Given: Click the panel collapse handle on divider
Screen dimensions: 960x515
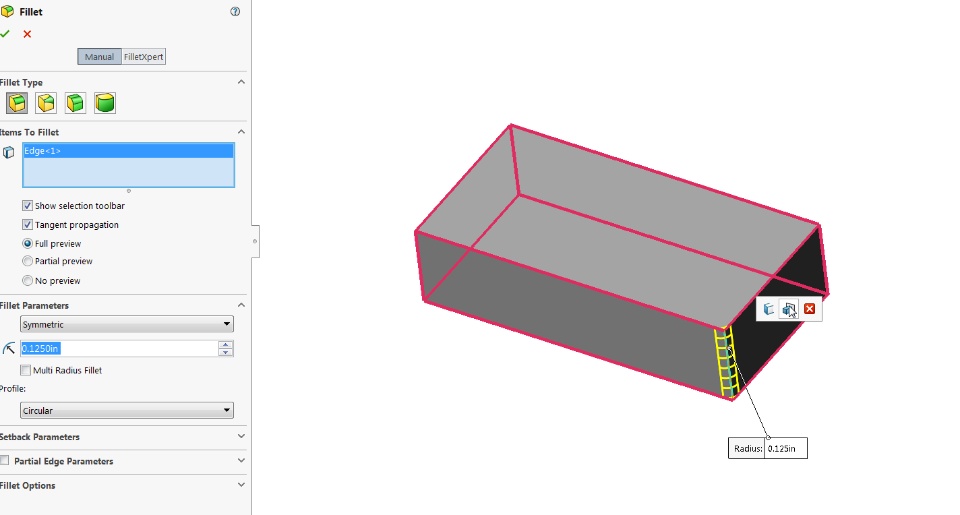Looking at the screenshot, I should [x=255, y=241].
